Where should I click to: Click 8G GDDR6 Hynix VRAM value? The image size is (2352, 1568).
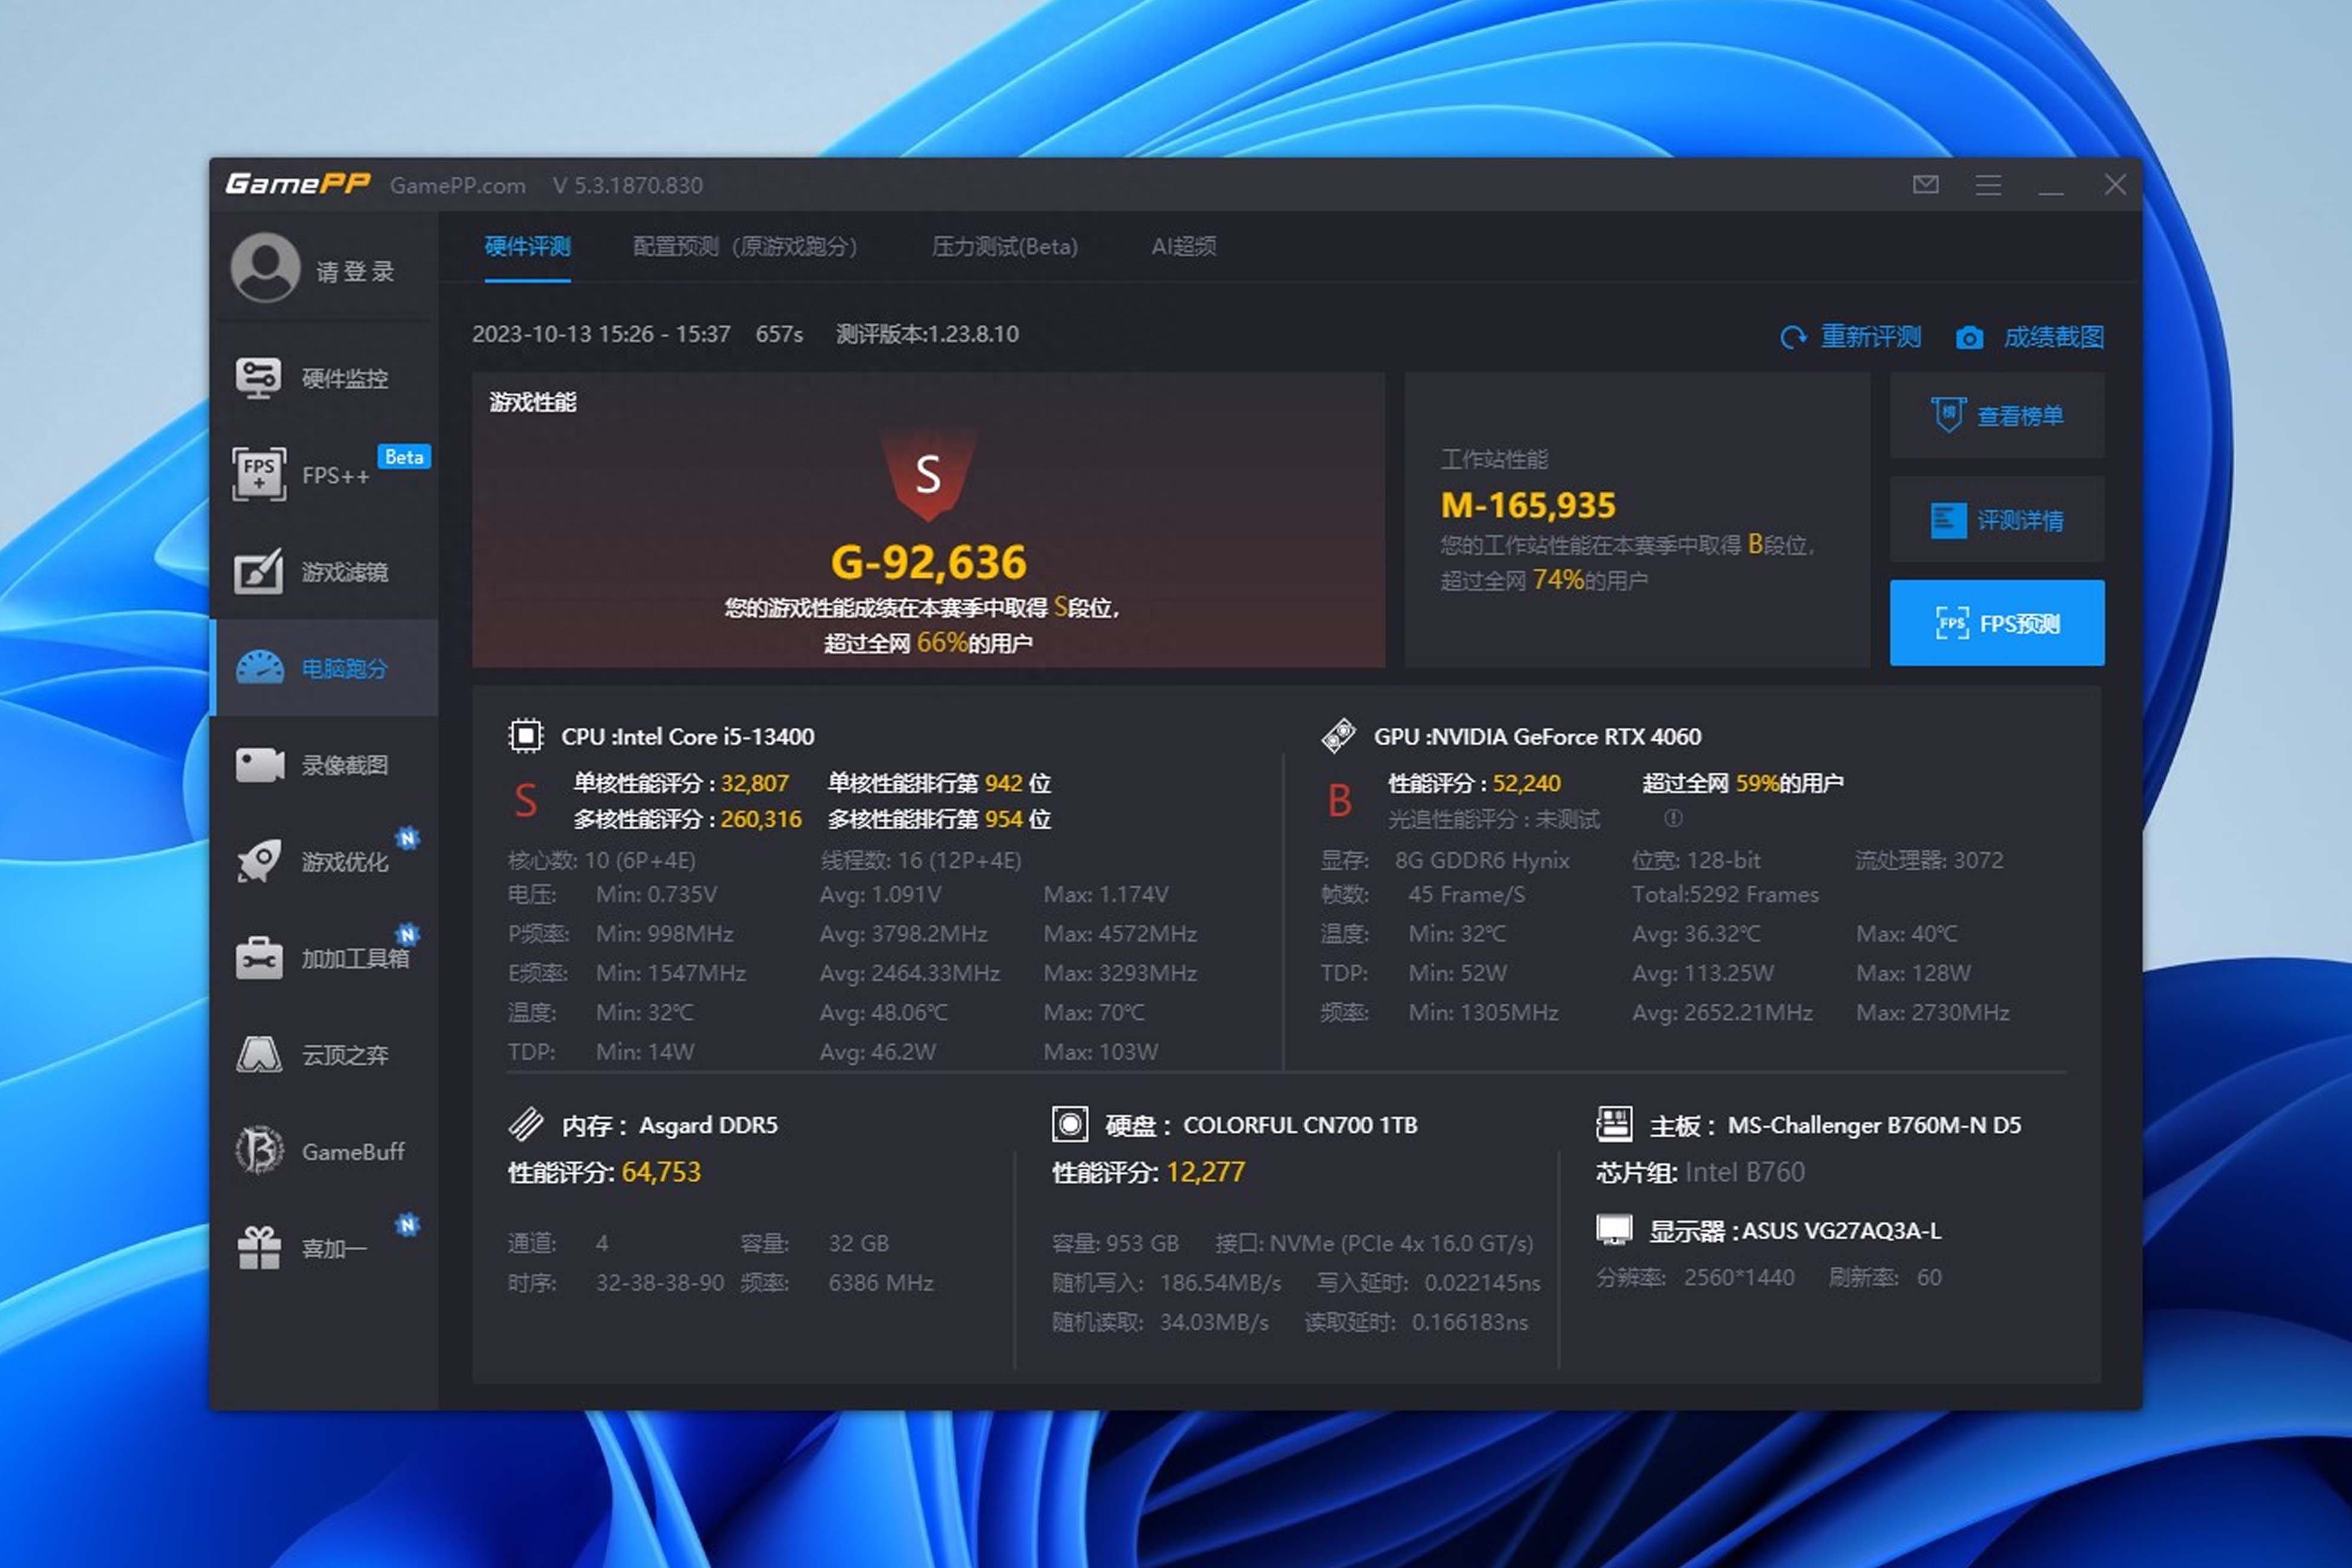point(1481,860)
